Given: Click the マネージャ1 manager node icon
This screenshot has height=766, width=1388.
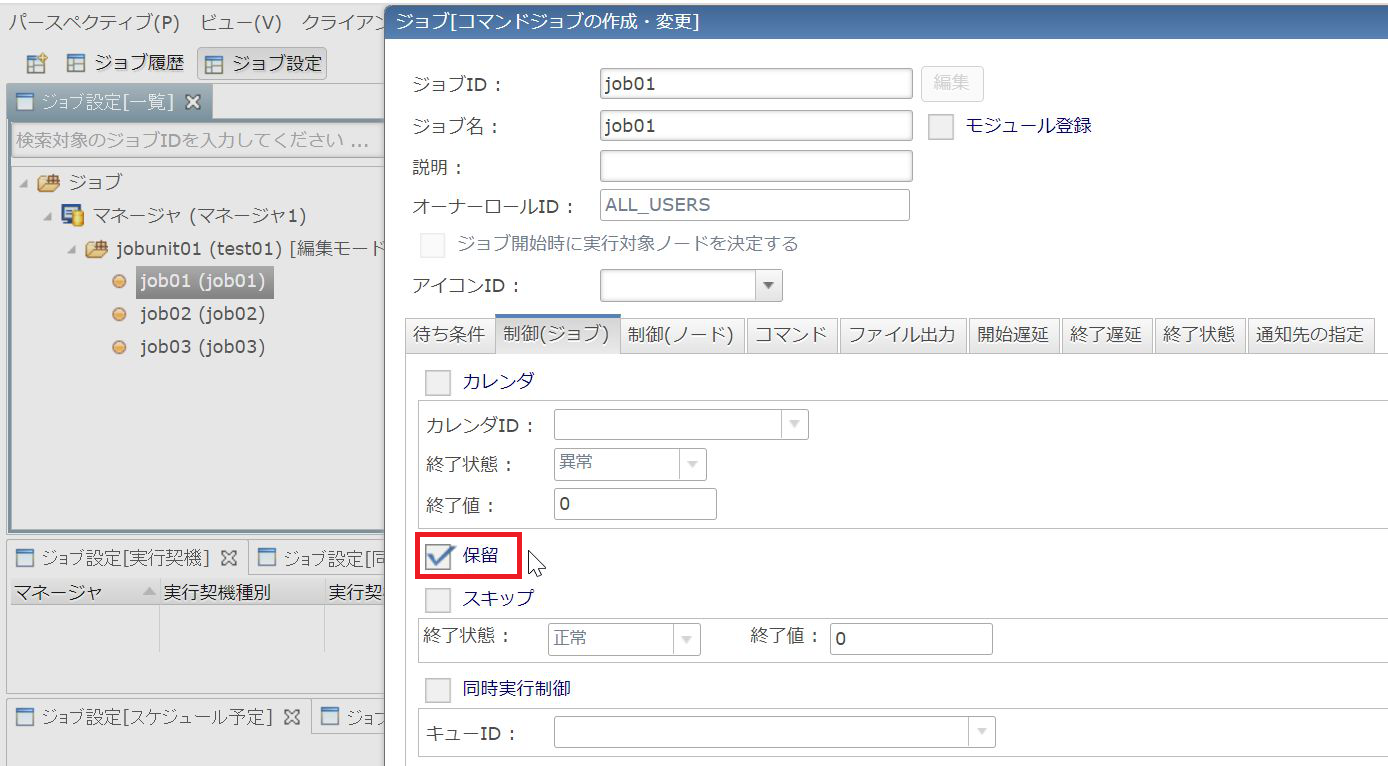Looking at the screenshot, I should [x=73, y=215].
